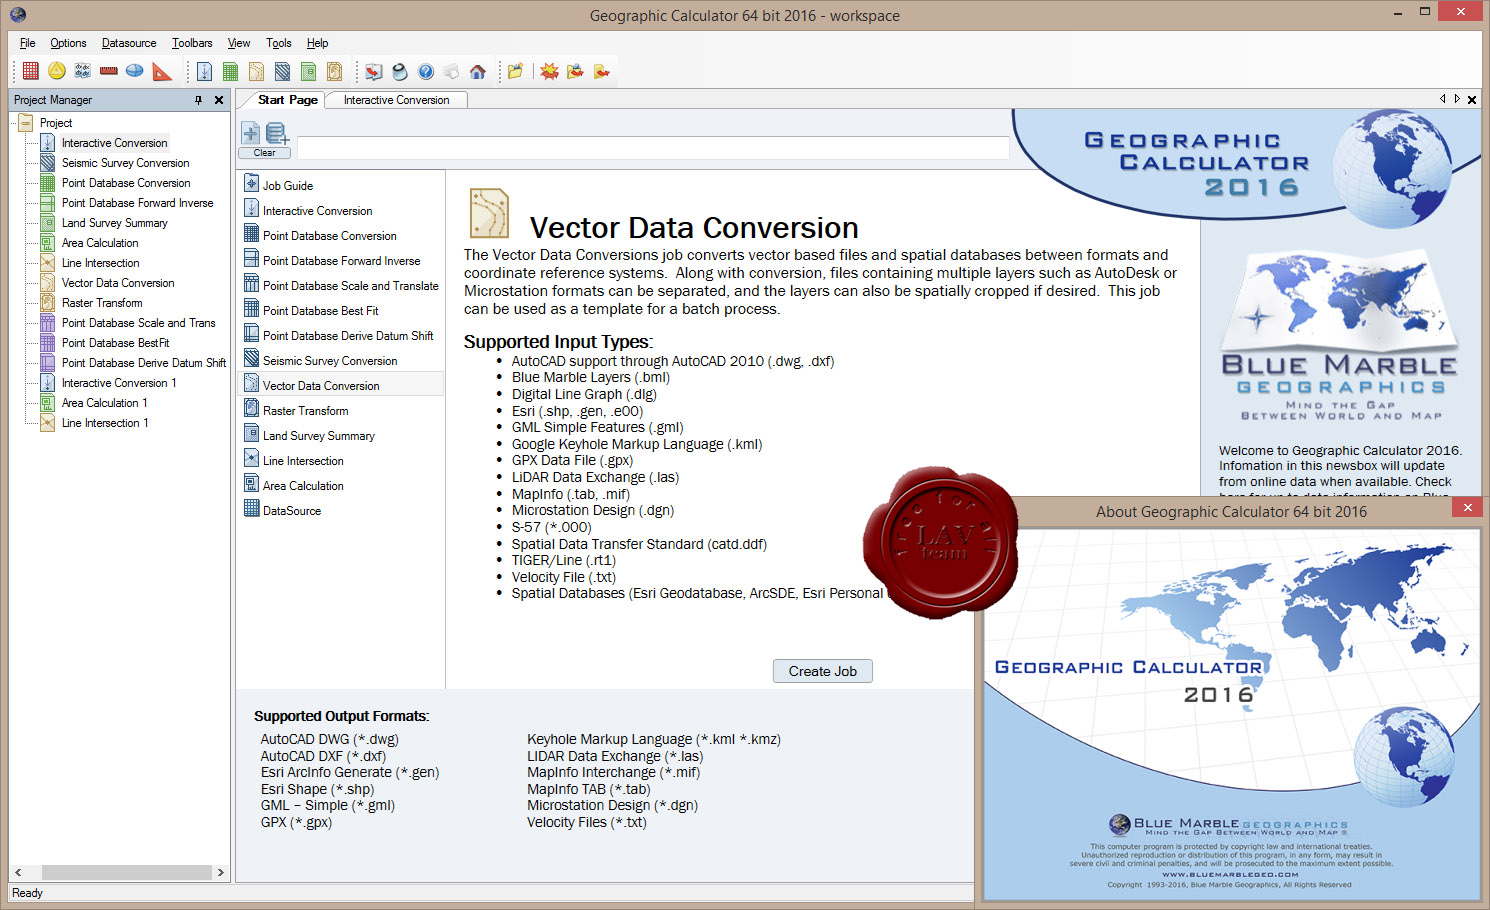Choose Line Intersection in job list
The height and width of the screenshot is (910, 1490).
tap(303, 461)
